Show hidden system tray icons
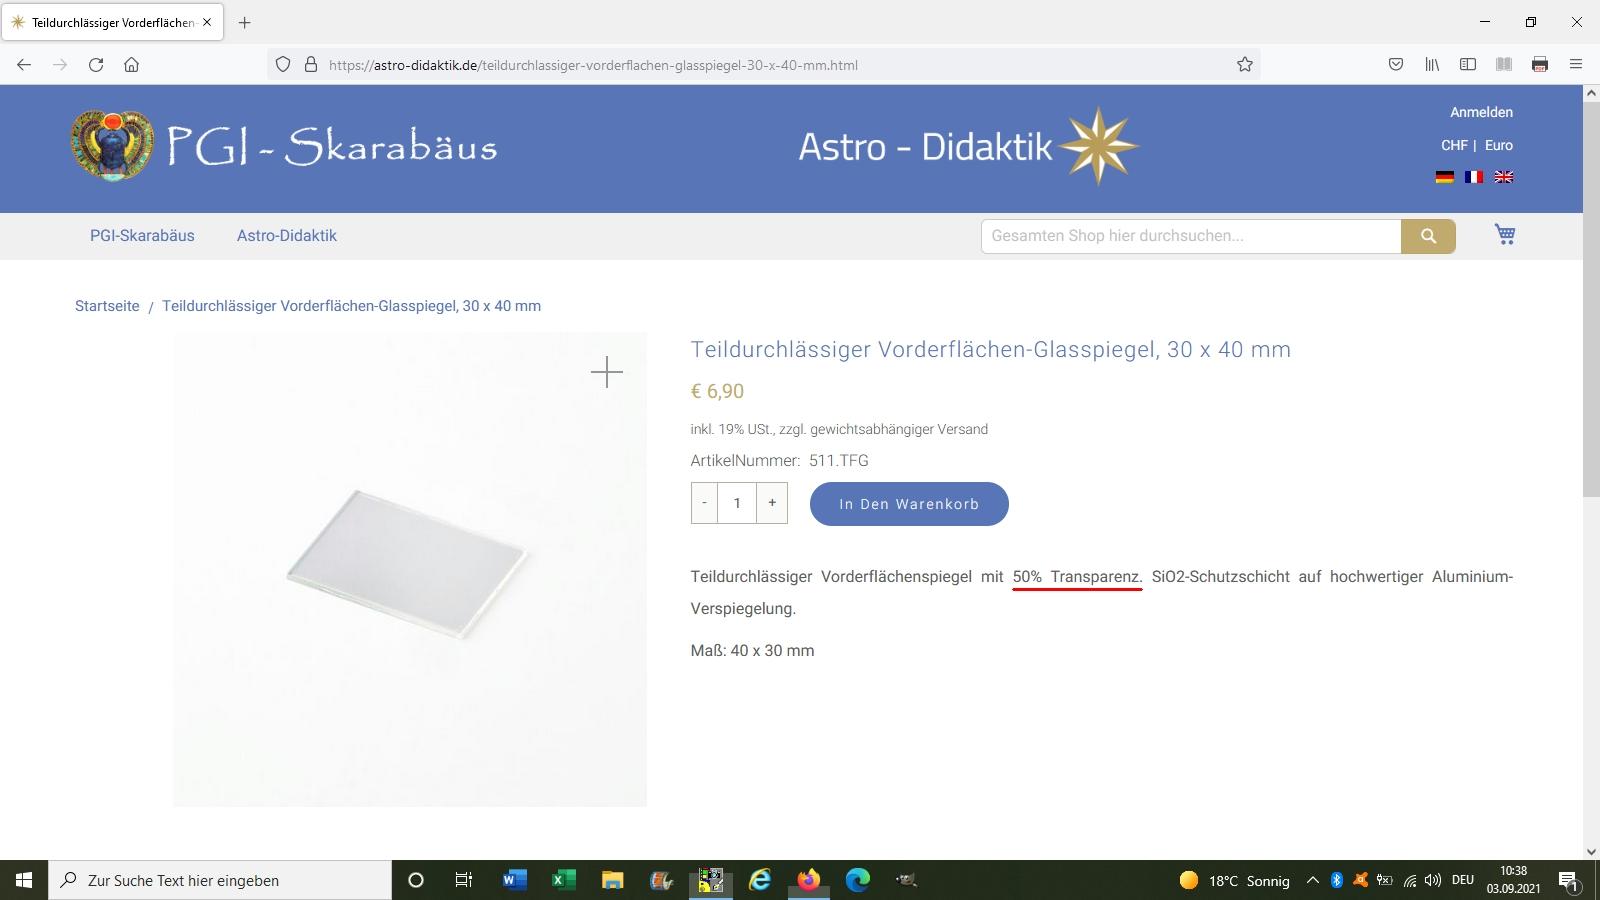 pos(1313,880)
